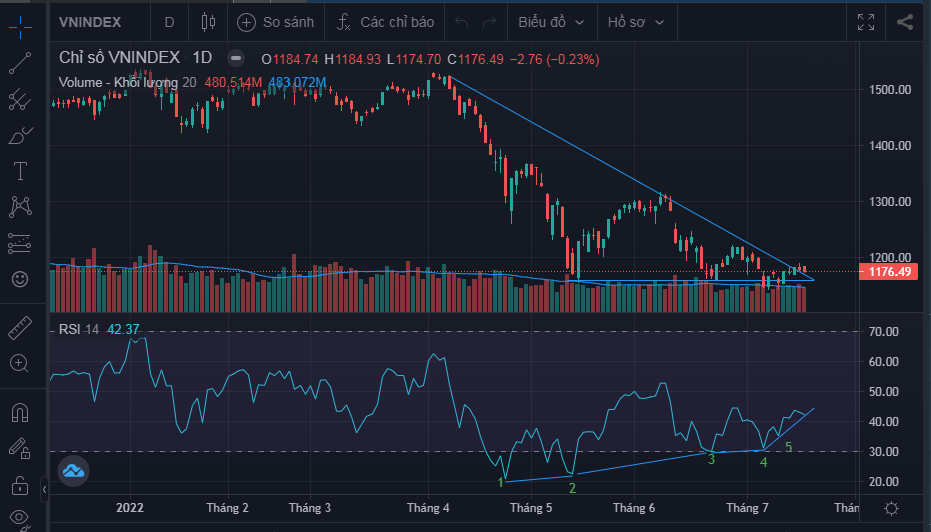Select the ruler measure tool
The height and width of the screenshot is (532, 931).
tap(19, 328)
